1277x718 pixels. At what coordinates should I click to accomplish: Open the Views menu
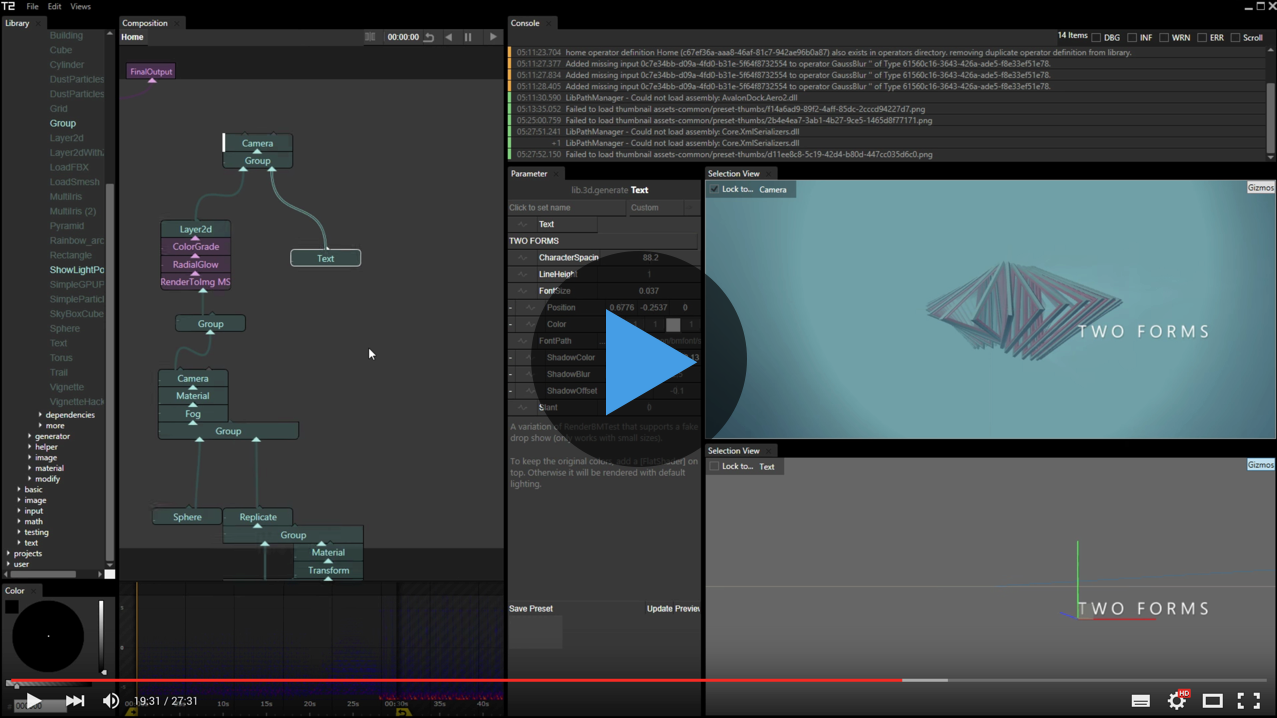tap(80, 7)
